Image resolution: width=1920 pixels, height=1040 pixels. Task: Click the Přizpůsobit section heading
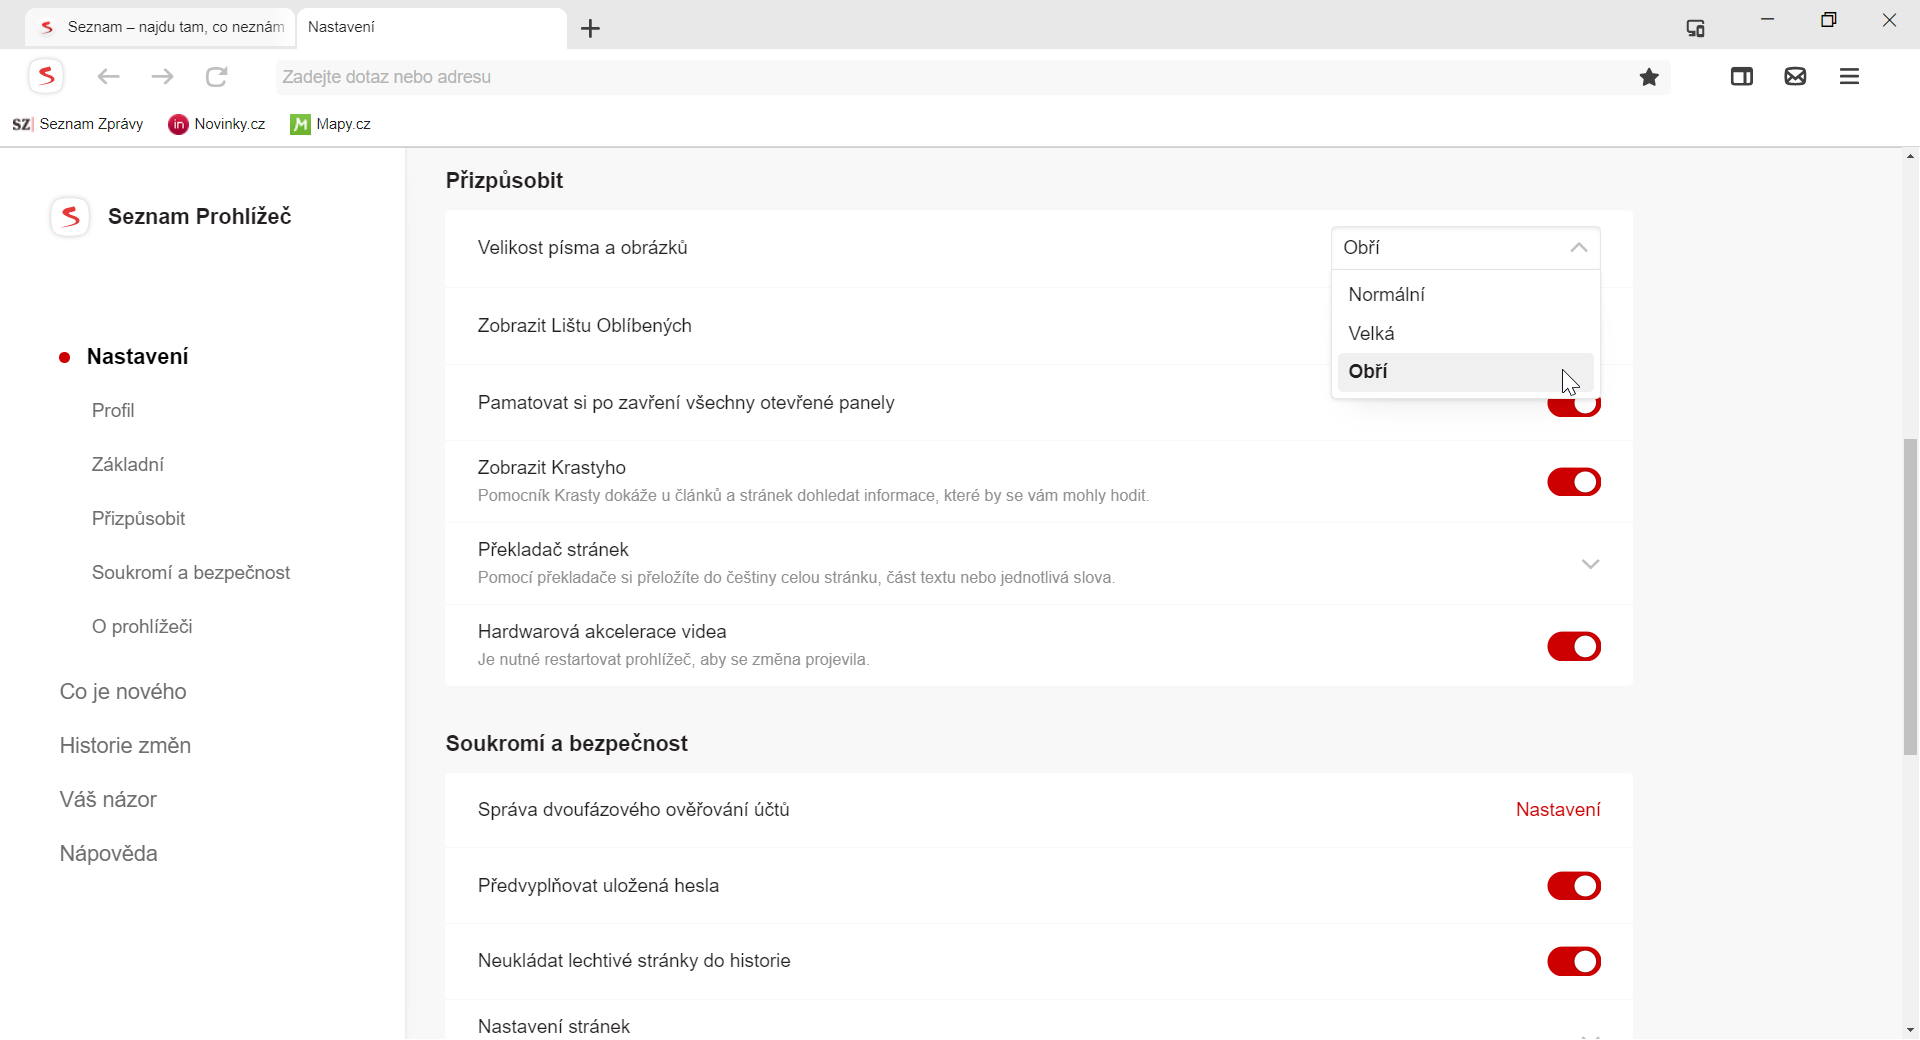[x=504, y=181]
